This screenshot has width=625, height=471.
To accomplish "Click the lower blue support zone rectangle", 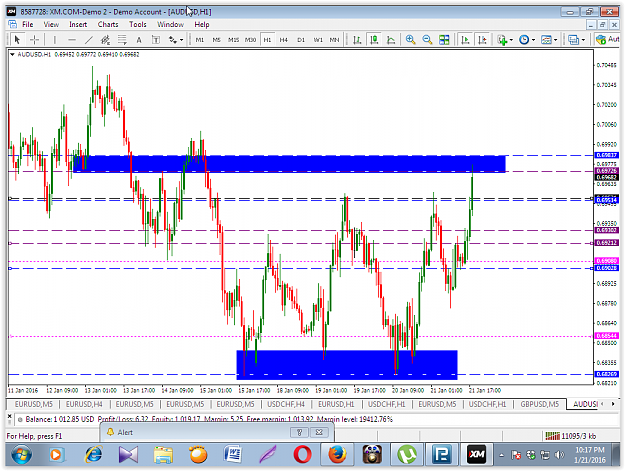I will (x=347, y=363).
